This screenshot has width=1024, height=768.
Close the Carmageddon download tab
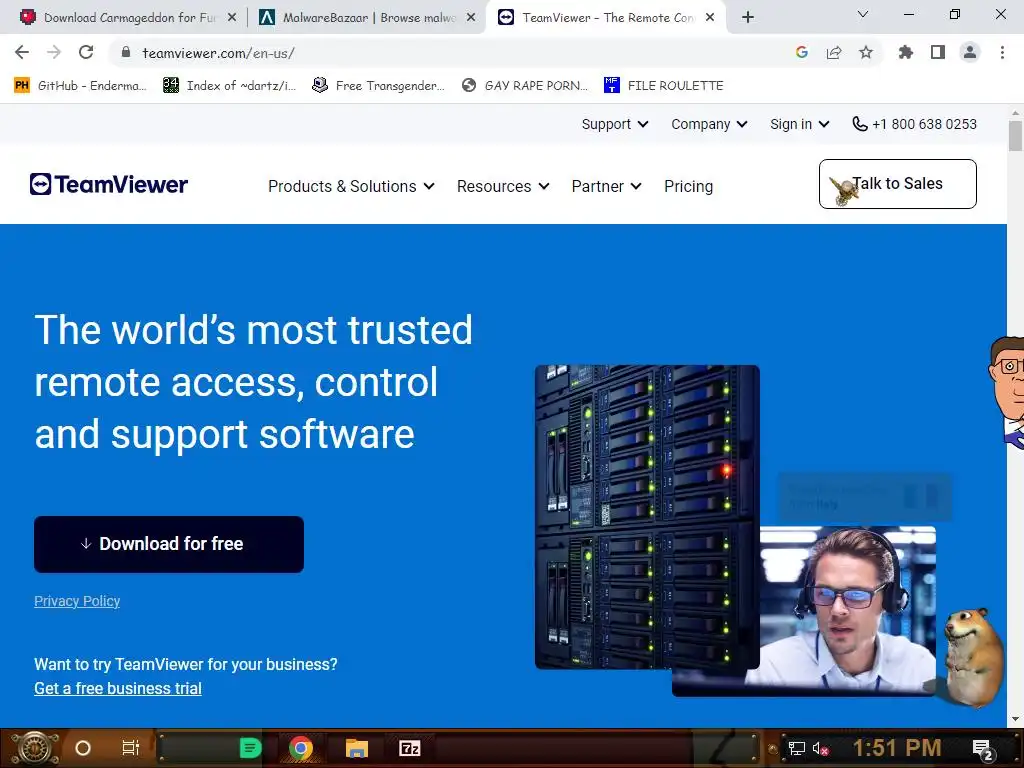click(x=232, y=18)
